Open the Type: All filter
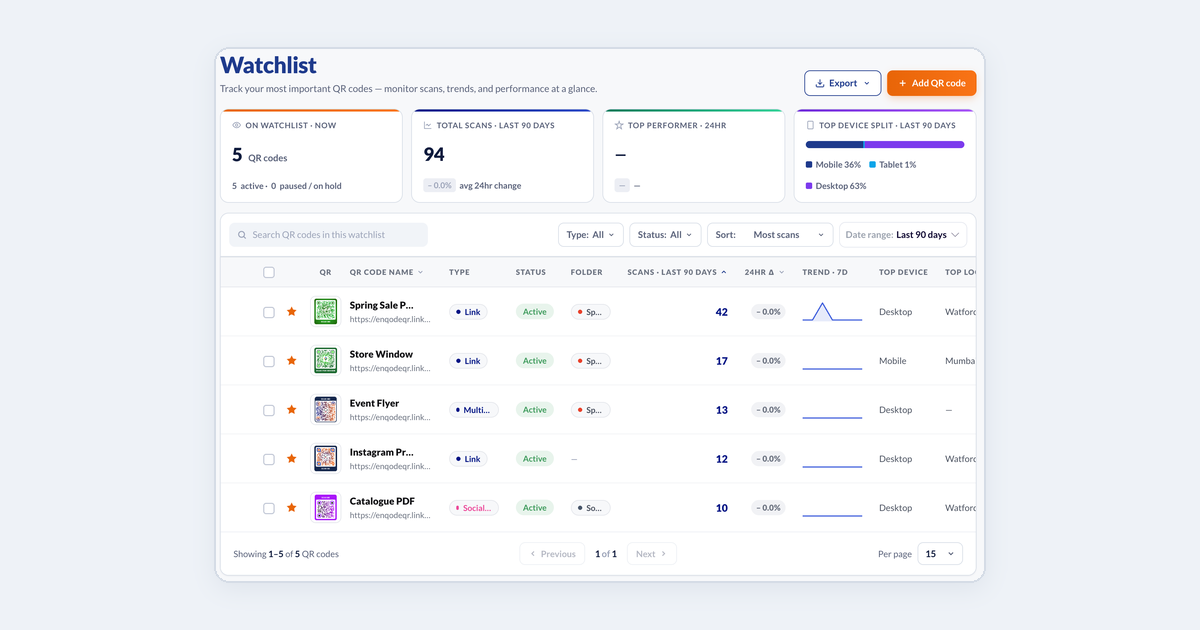Viewport: 1200px width, 630px height. [591, 235]
